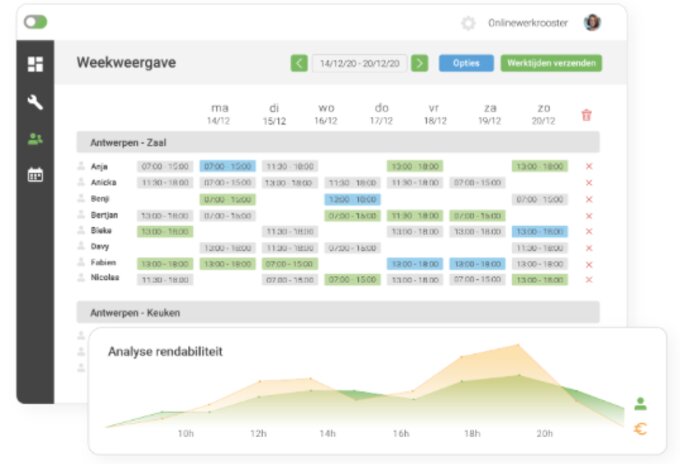The width and height of the screenshot is (680, 464).
Task: Click the red trash bin icon
Action: pyautogui.click(x=586, y=115)
